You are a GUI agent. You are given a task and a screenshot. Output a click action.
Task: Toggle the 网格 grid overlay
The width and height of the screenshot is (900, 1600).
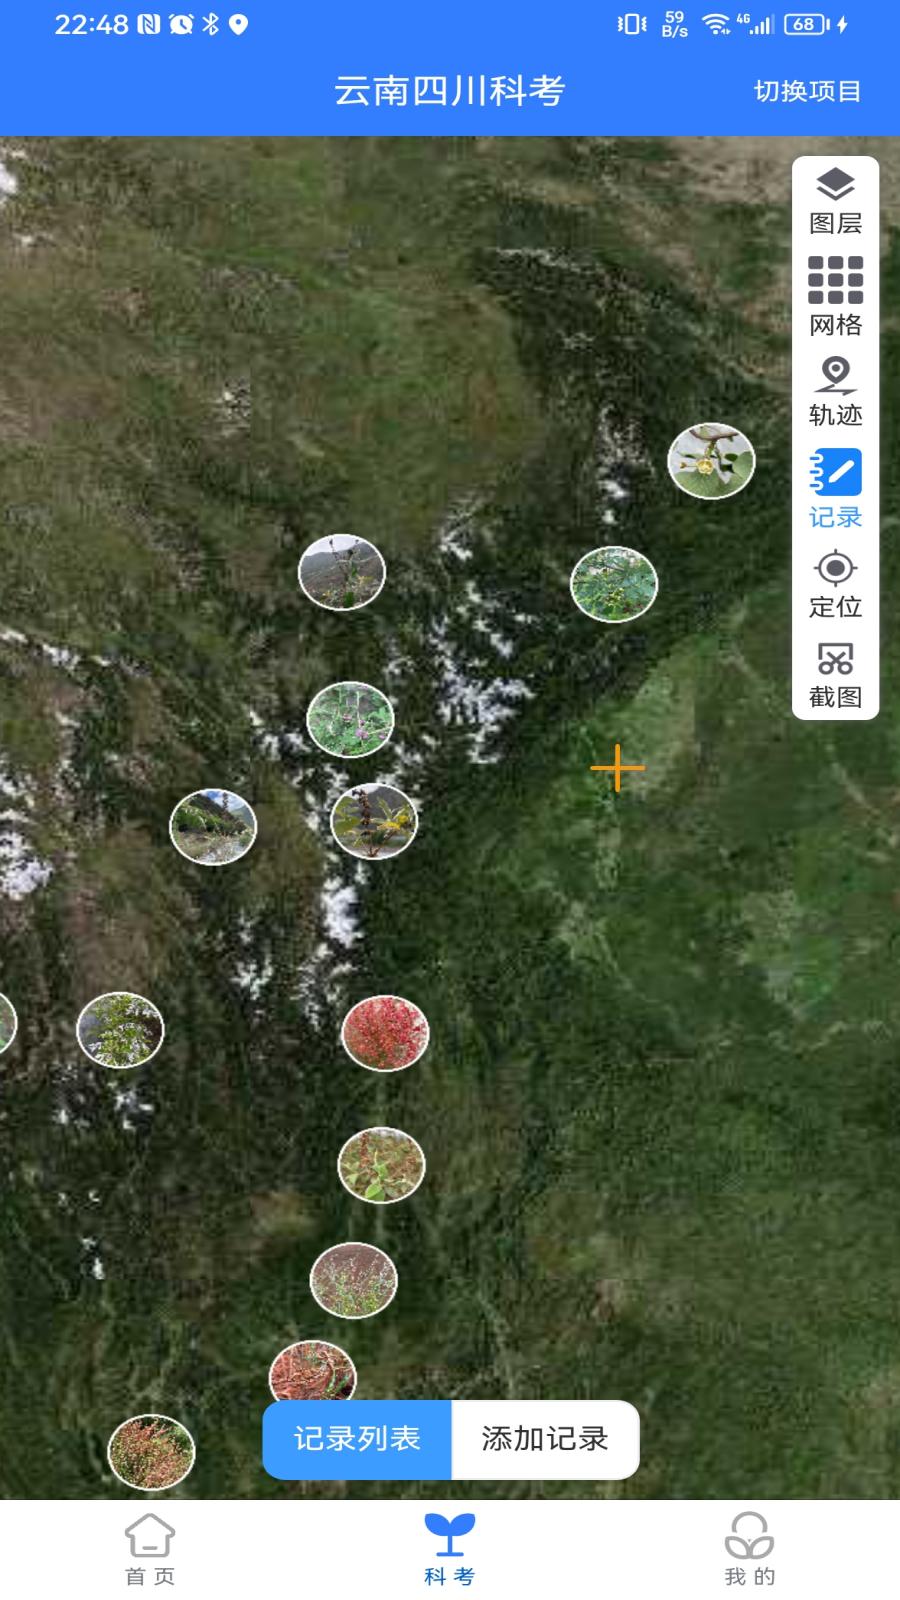click(x=835, y=296)
